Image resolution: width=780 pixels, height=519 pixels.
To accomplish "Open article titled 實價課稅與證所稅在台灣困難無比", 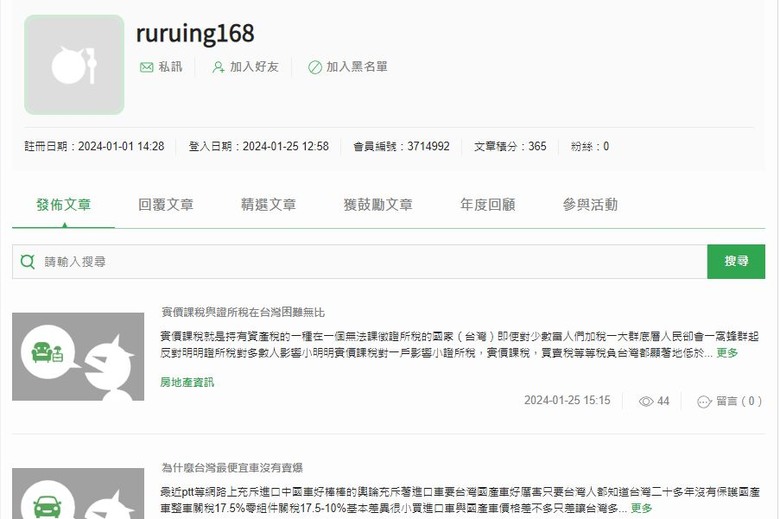I will [x=243, y=312].
